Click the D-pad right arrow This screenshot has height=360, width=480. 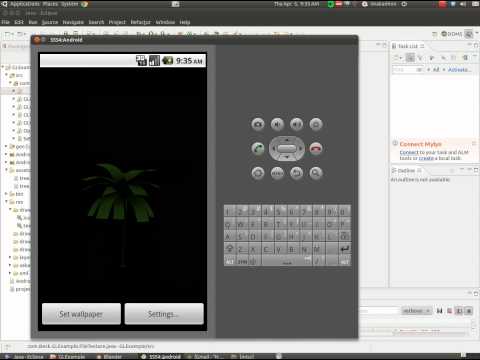[299, 148]
